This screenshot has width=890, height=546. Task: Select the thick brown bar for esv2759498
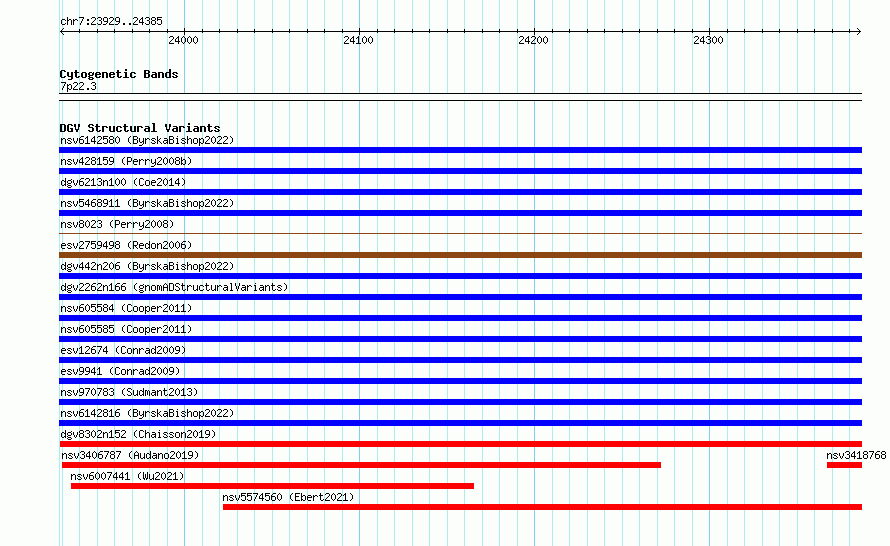pyautogui.click(x=460, y=255)
